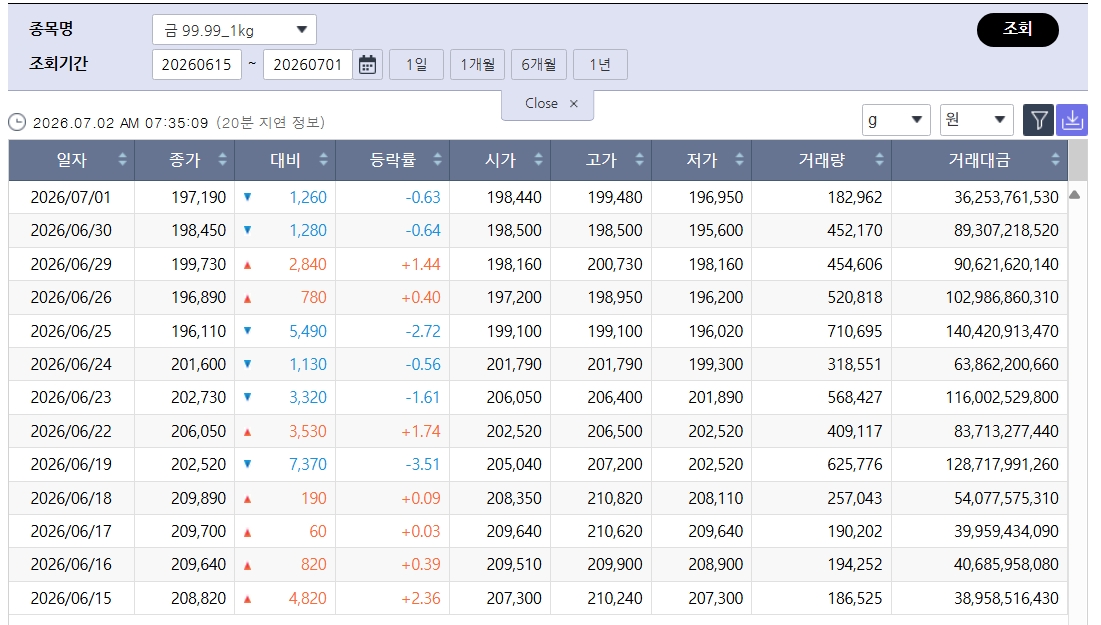
Task: Click the change value 7,370
Action: click(308, 464)
